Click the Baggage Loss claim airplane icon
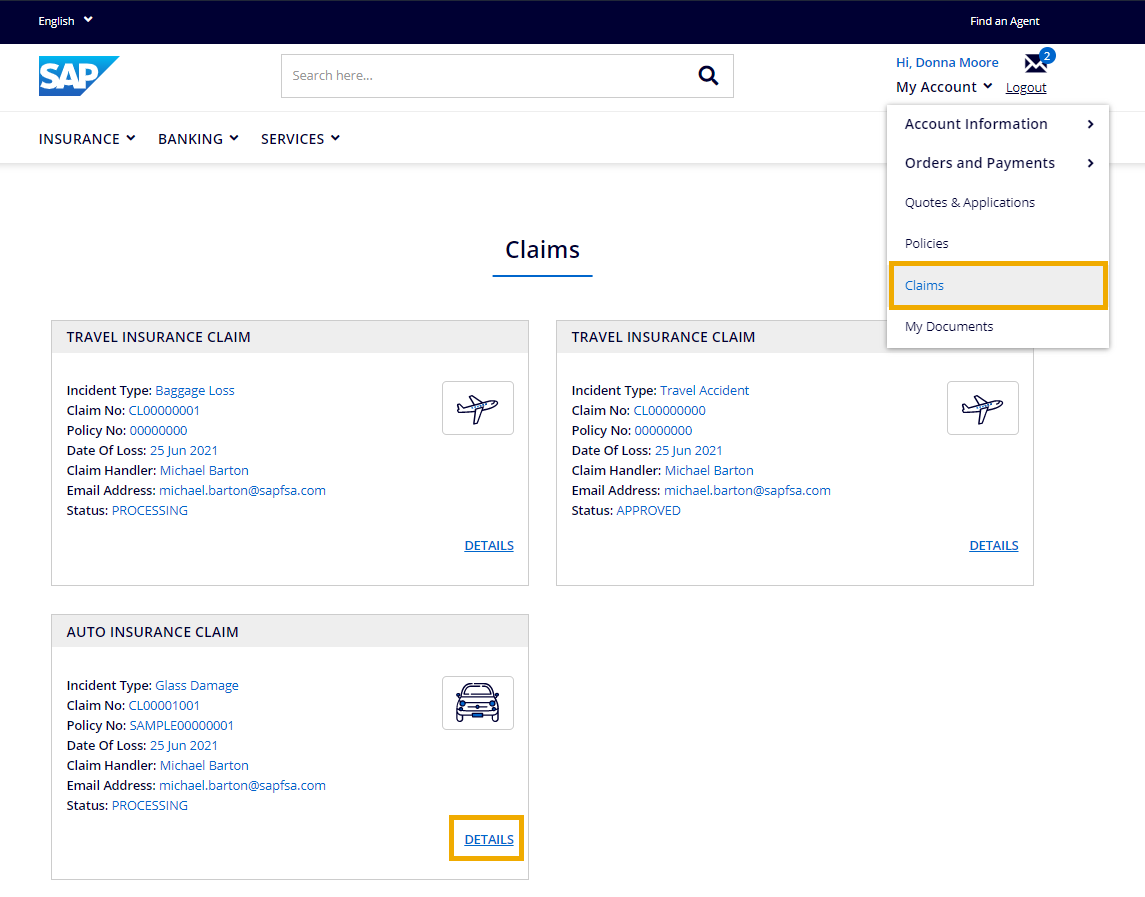 [477, 408]
